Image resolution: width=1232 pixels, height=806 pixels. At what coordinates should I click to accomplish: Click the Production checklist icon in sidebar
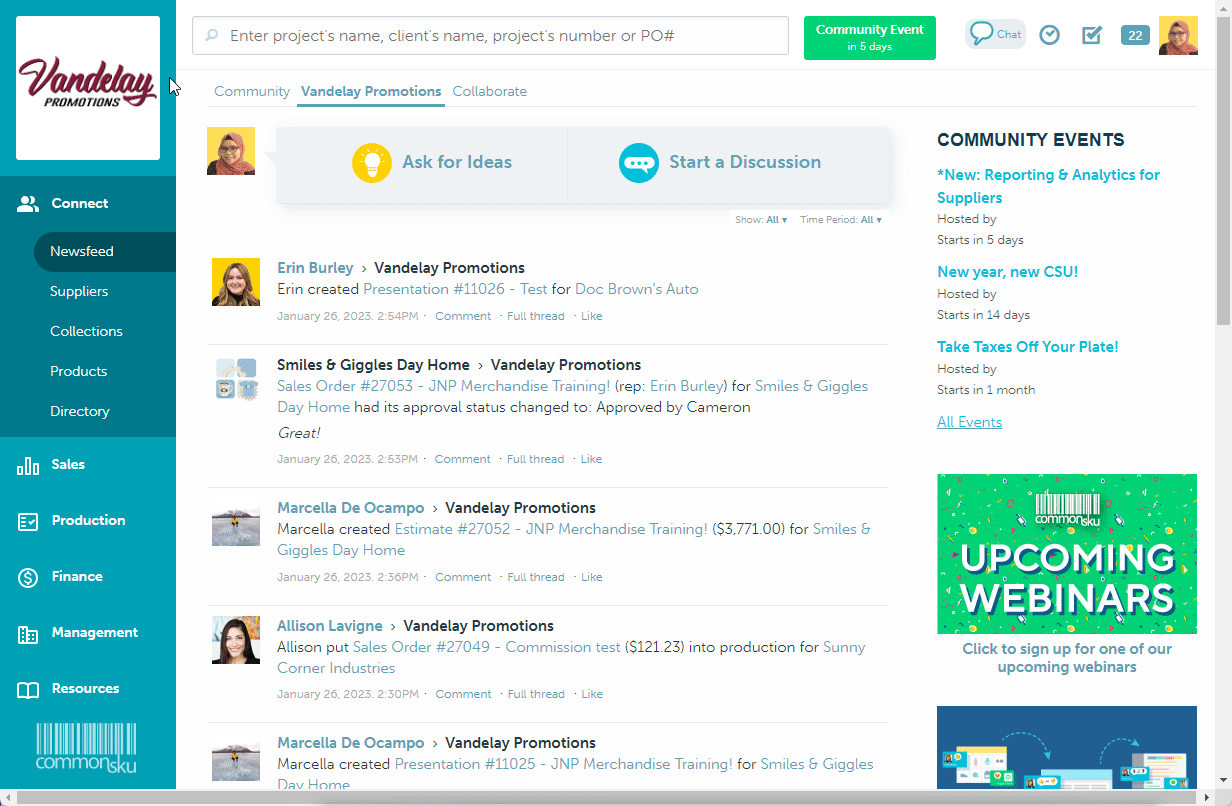tap(28, 521)
